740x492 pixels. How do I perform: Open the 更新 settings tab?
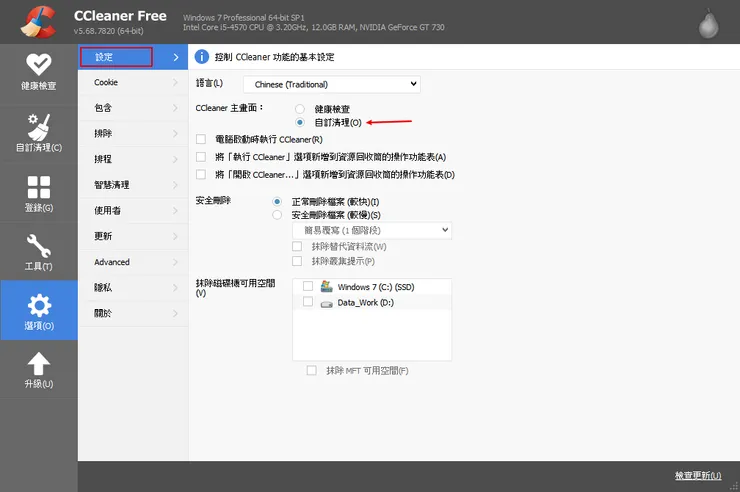(x=133, y=236)
